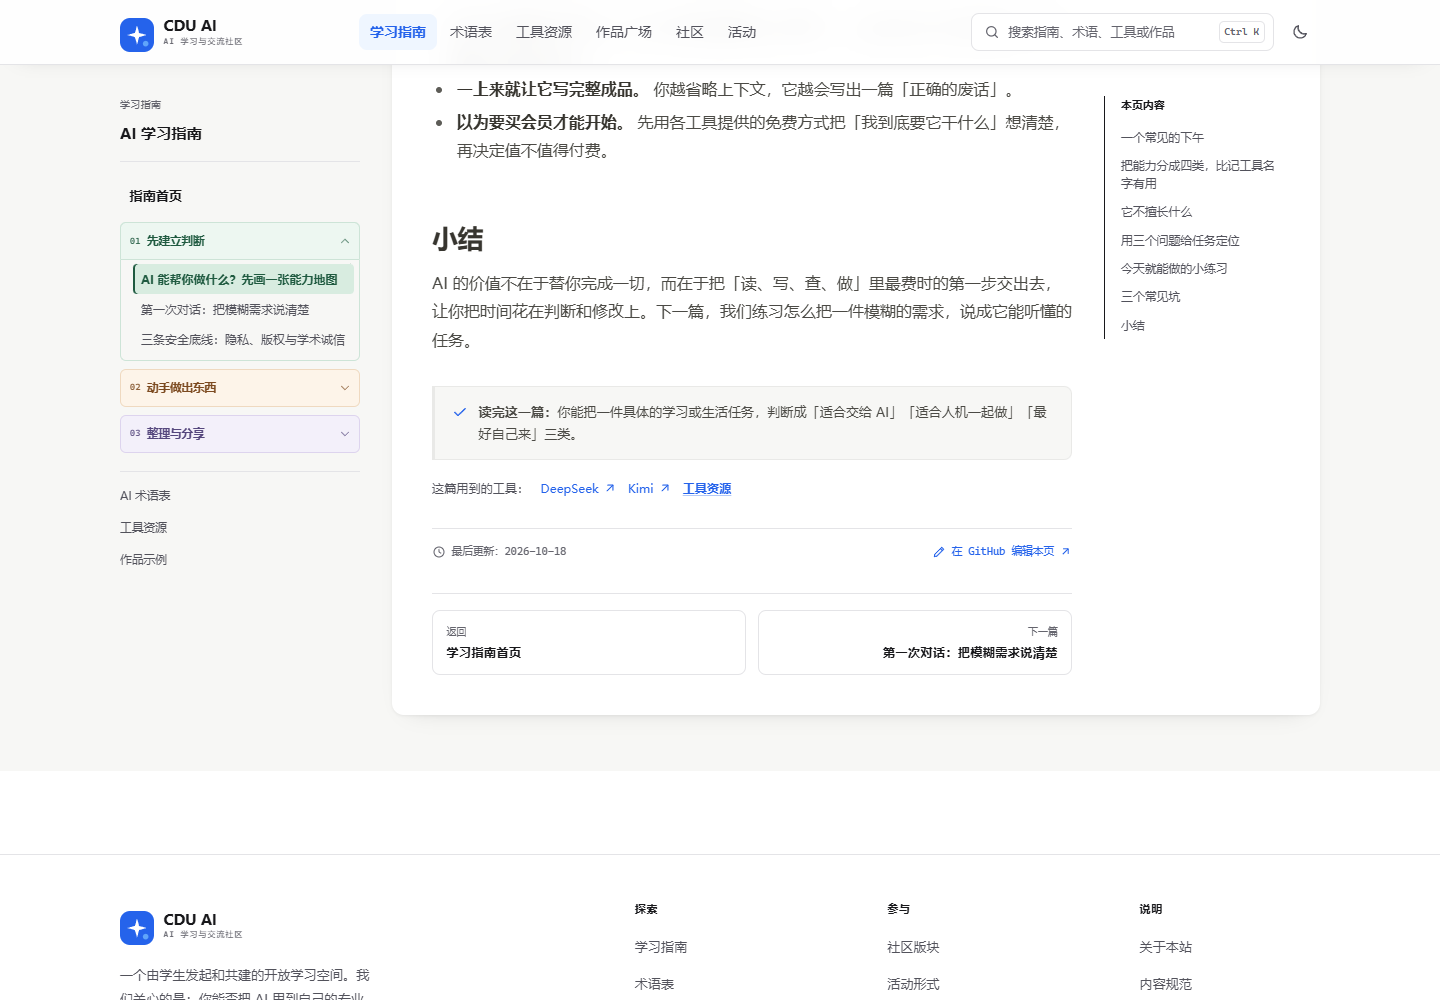Image resolution: width=1440 pixels, height=1000 pixels.
Task: Click the 最后更新: 2026-10-18 text
Action: pos(508,551)
